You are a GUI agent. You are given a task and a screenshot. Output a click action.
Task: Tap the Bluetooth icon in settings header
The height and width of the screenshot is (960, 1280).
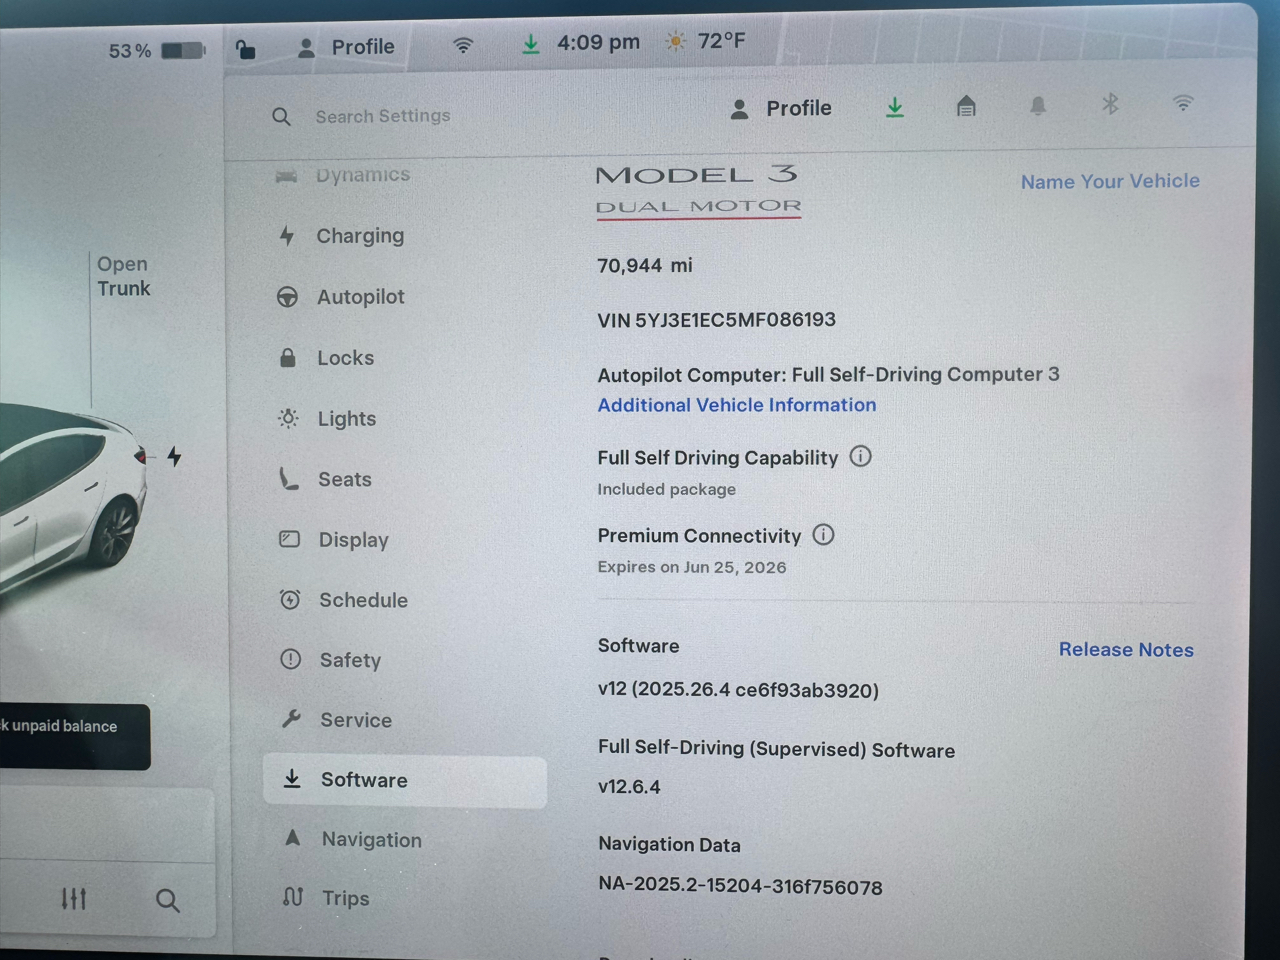pos(1110,104)
